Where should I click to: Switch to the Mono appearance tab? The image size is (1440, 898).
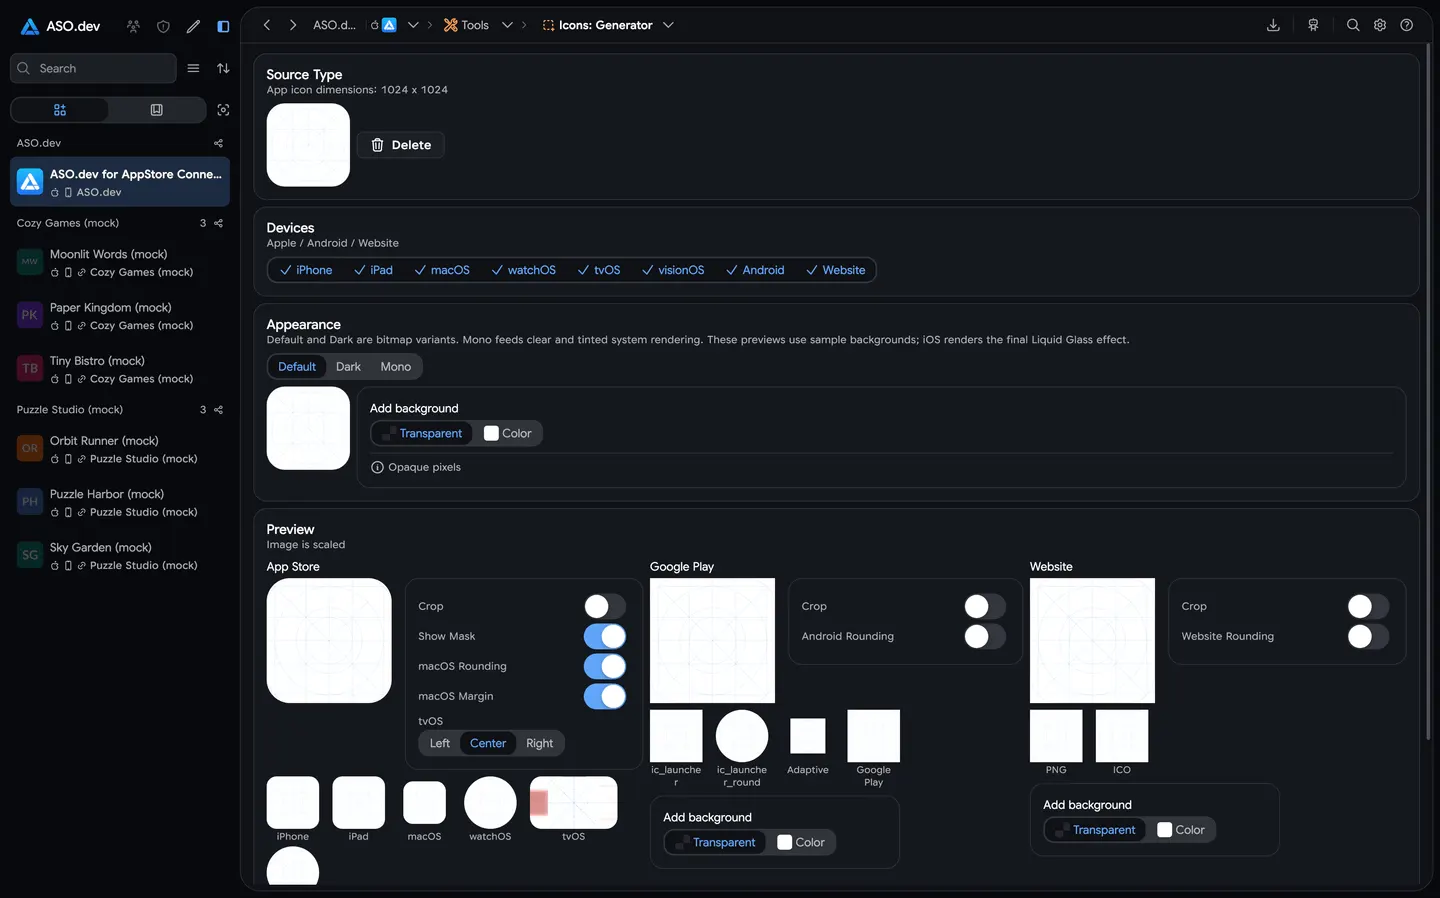pyautogui.click(x=396, y=367)
